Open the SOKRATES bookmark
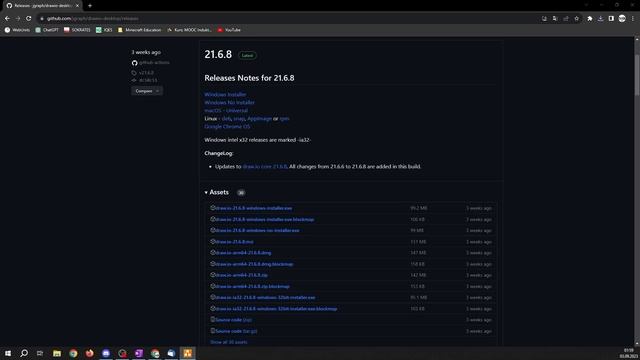The image size is (640, 360). 77,30
